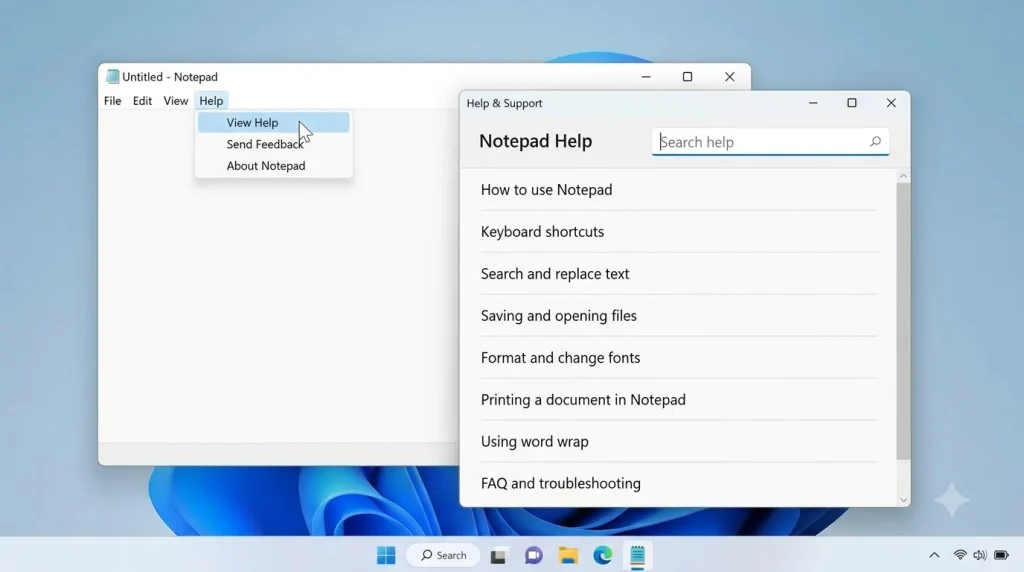
Task: Open FAQ and troubleshooting topic
Action: 679,483
